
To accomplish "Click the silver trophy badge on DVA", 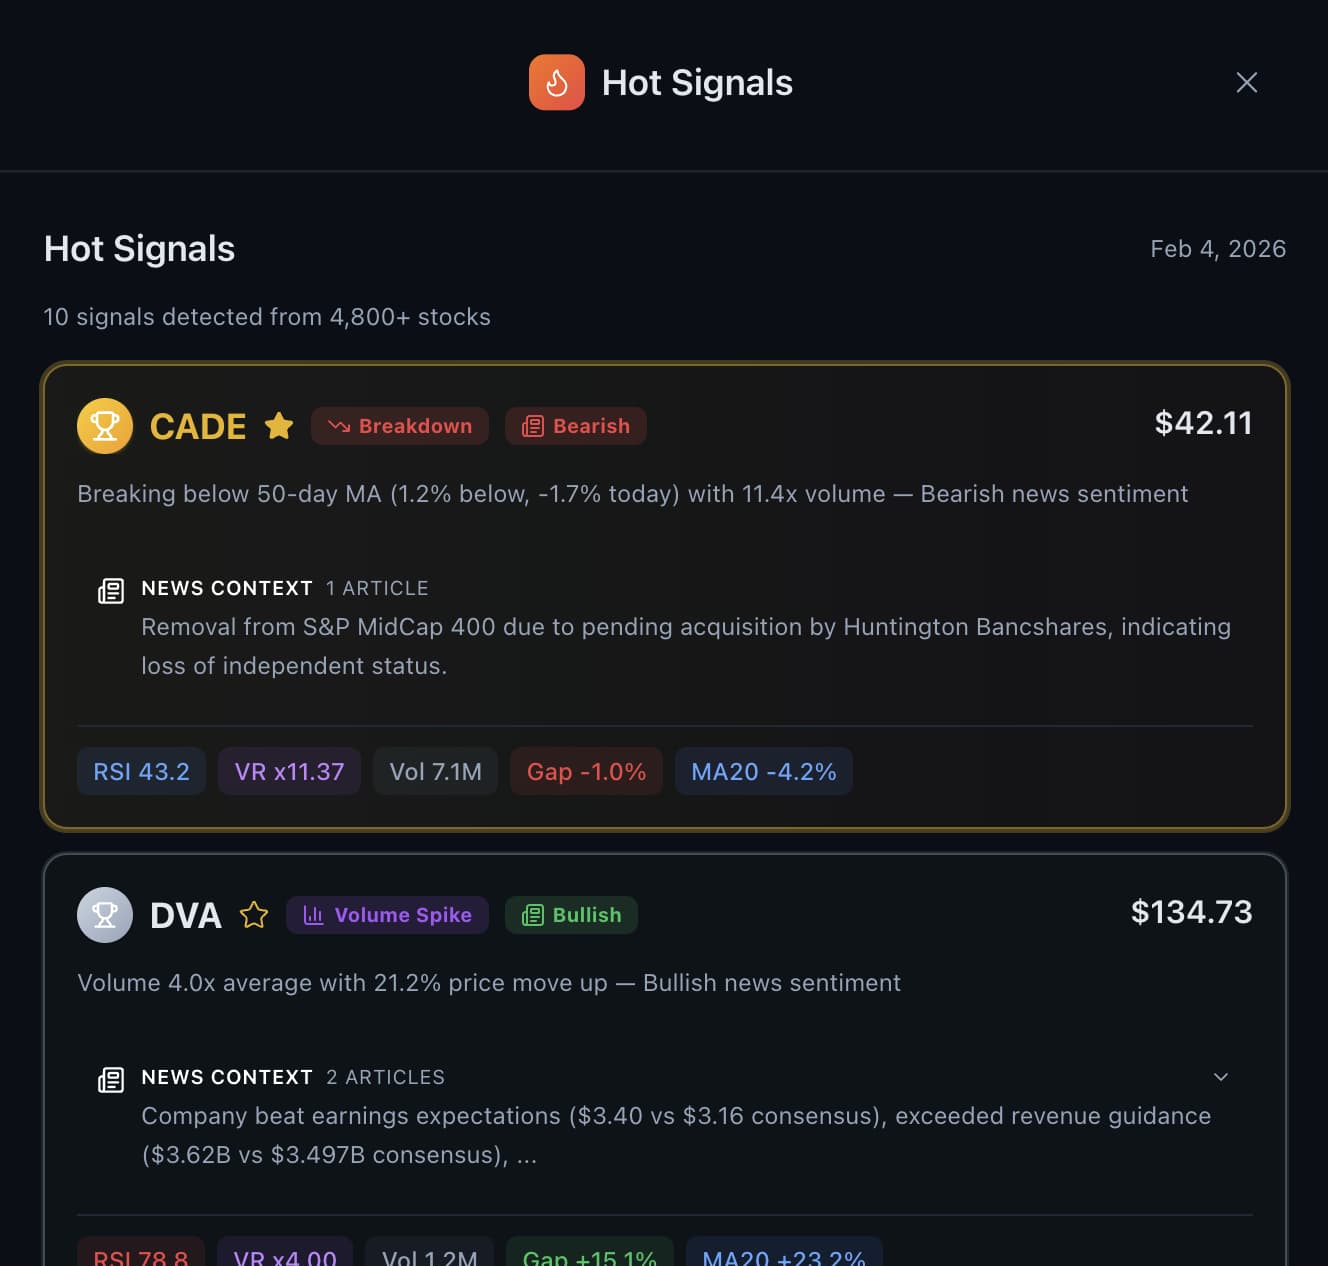I will click(105, 914).
